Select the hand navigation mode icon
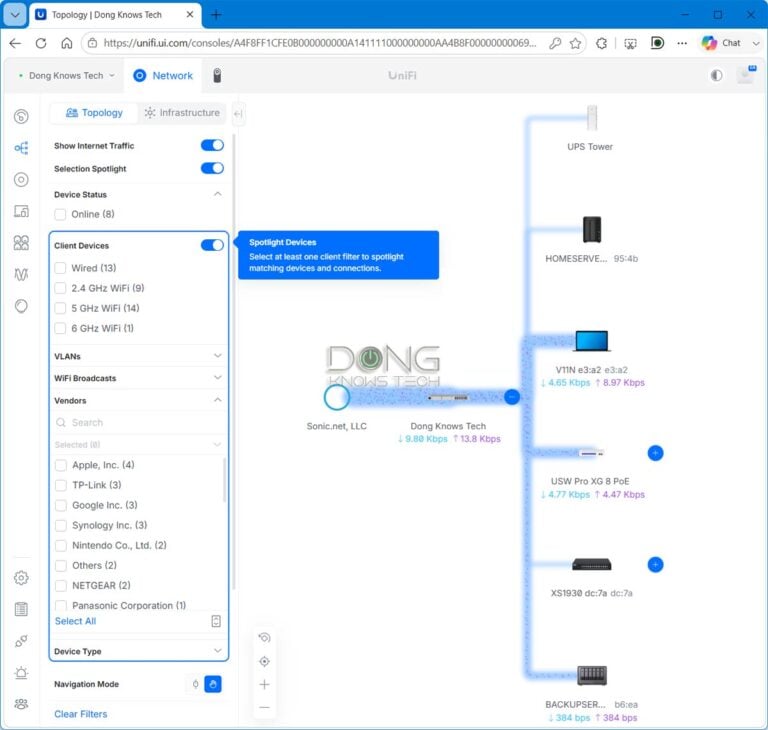This screenshot has width=768, height=730. [x=213, y=684]
